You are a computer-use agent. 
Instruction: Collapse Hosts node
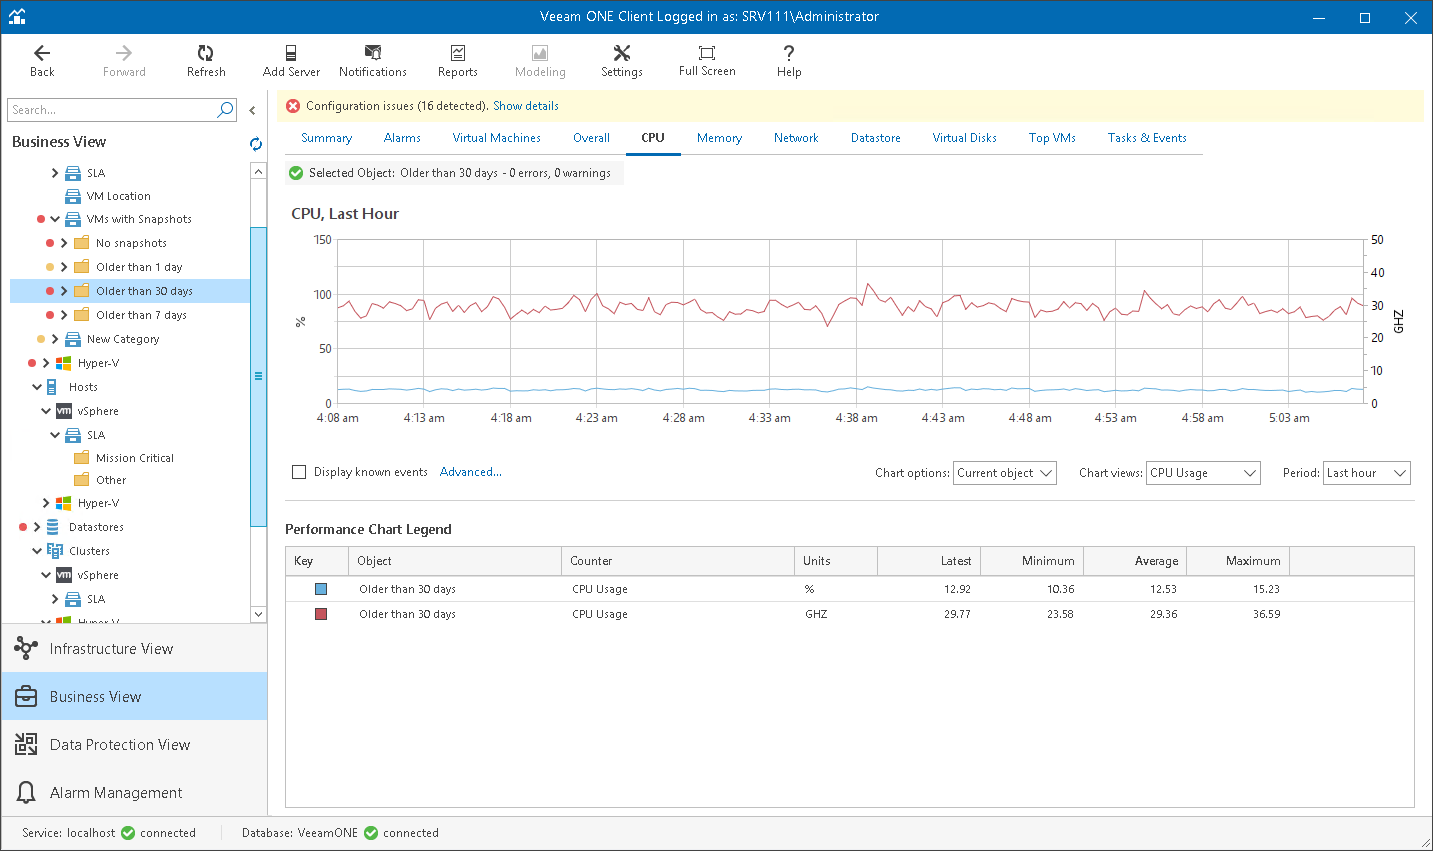click(x=37, y=387)
